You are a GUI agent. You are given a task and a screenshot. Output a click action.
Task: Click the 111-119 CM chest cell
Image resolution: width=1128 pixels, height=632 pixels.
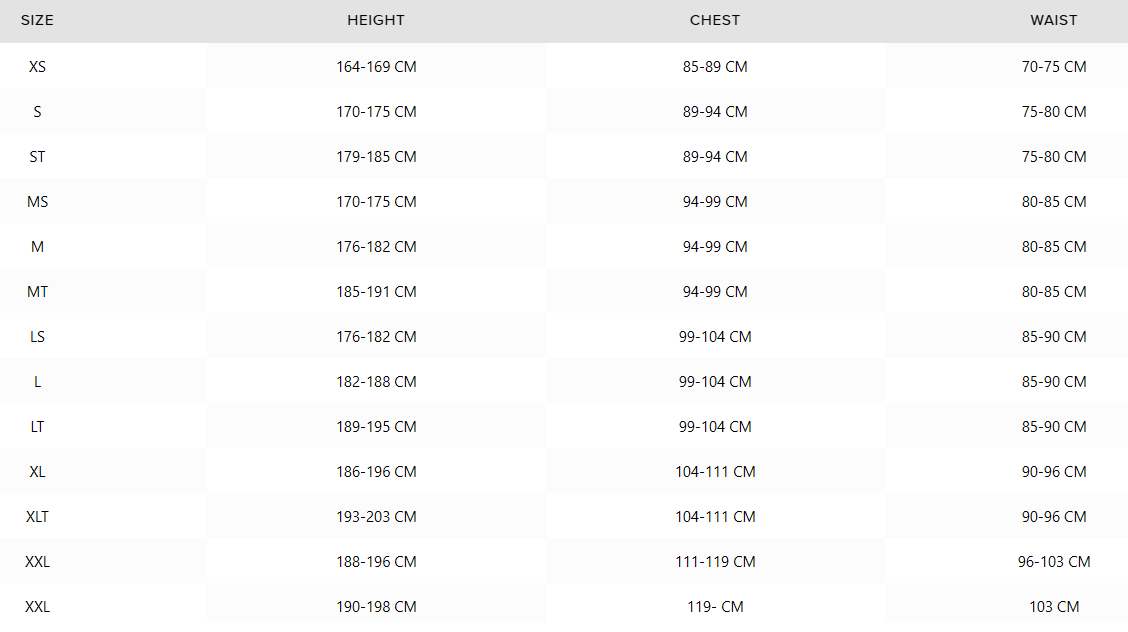(x=715, y=562)
